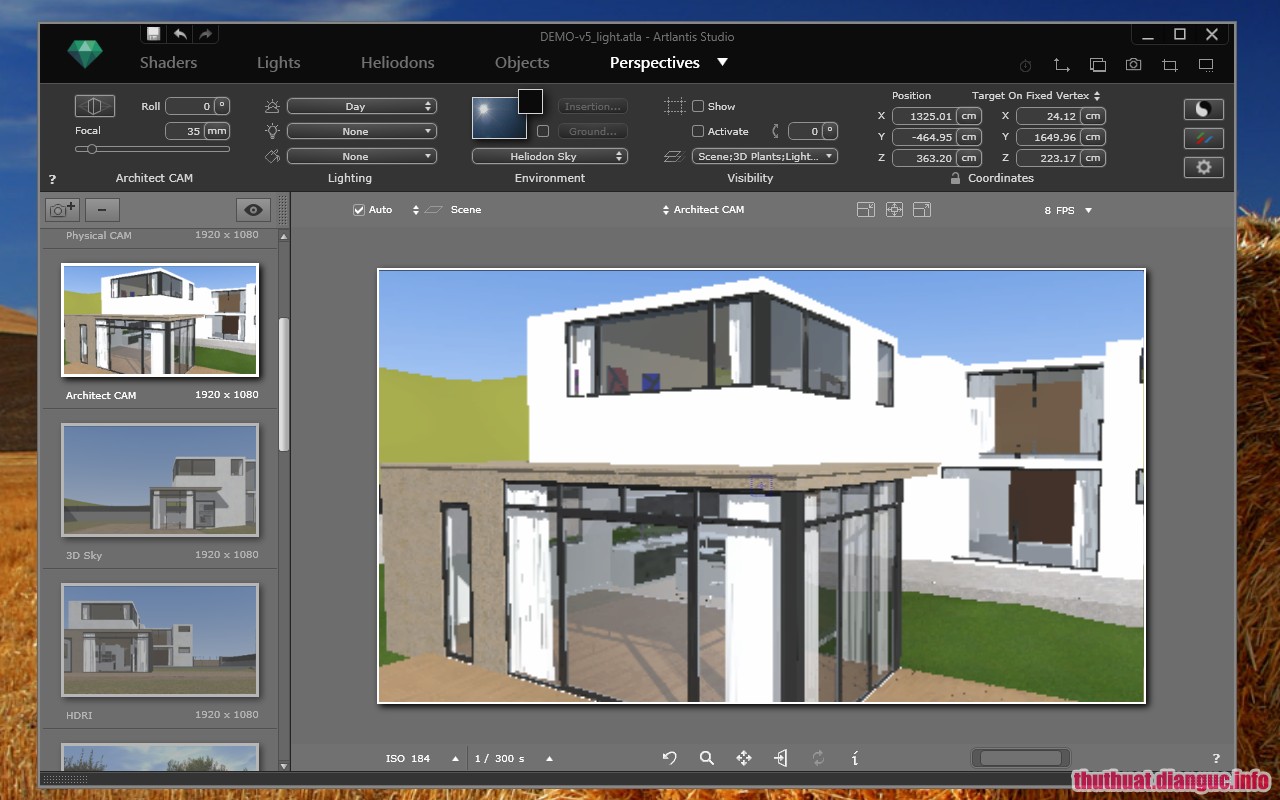Viewport: 1280px width, 800px height.
Task: Click the Insertion... button
Action: (592, 106)
